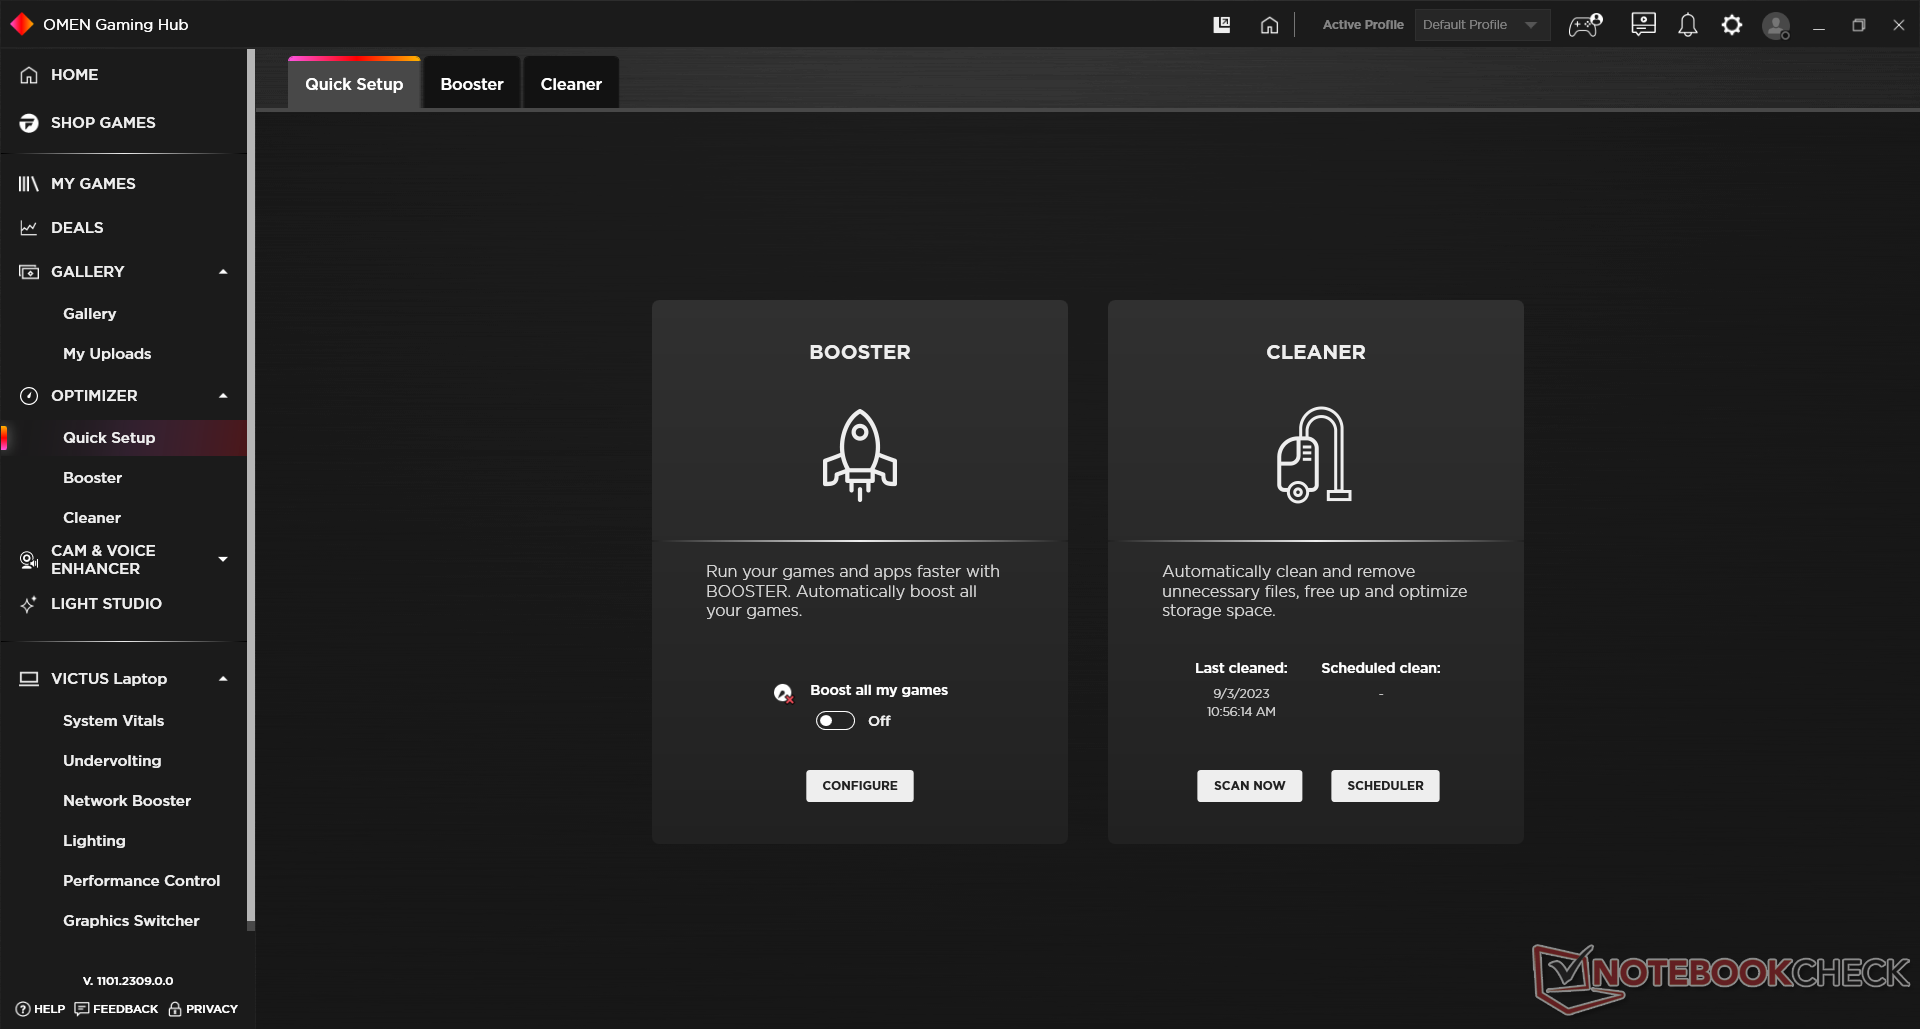Open Gallery in the sidebar

tap(90, 314)
